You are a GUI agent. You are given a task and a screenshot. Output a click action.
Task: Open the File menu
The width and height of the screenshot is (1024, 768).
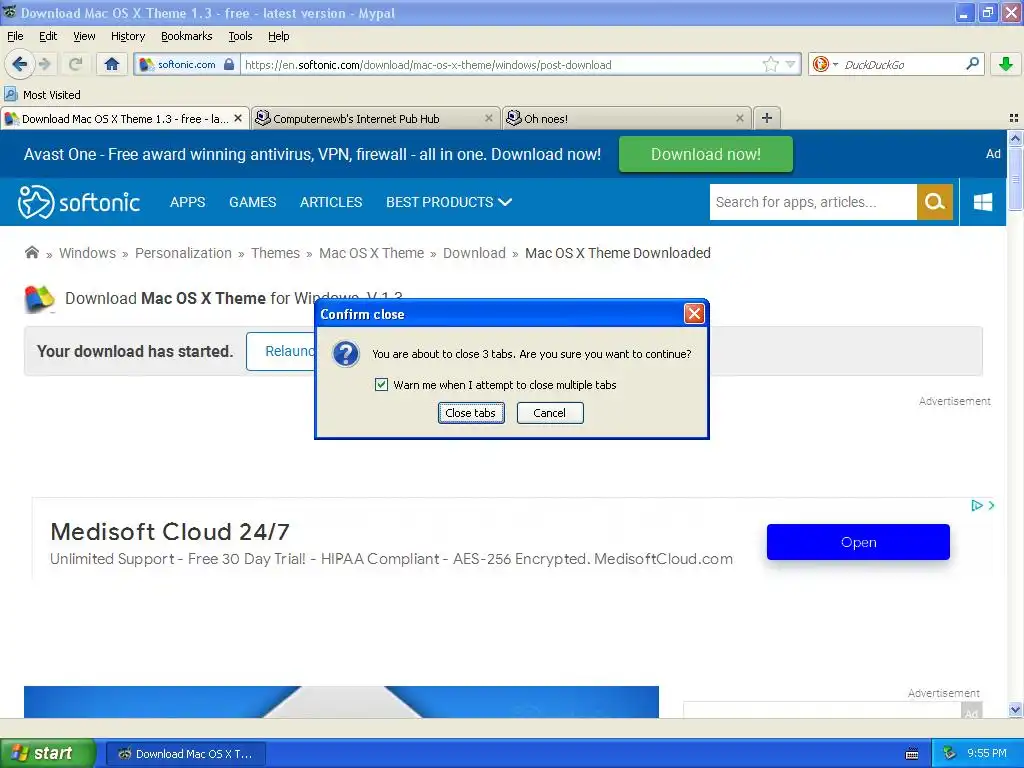pyautogui.click(x=14, y=36)
